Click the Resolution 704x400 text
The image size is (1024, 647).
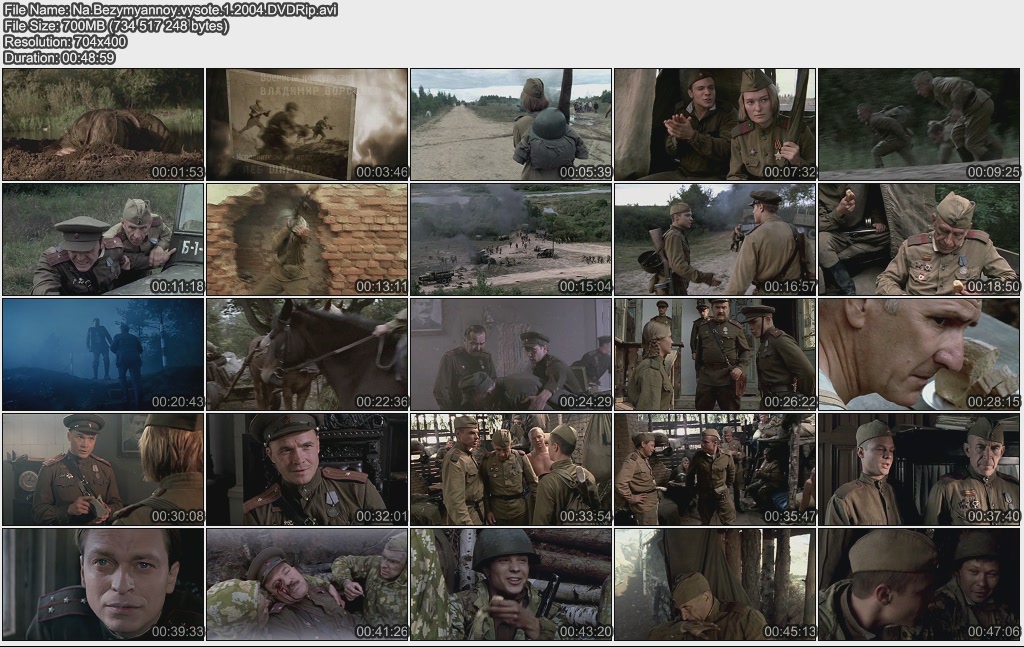click(65, 42)
